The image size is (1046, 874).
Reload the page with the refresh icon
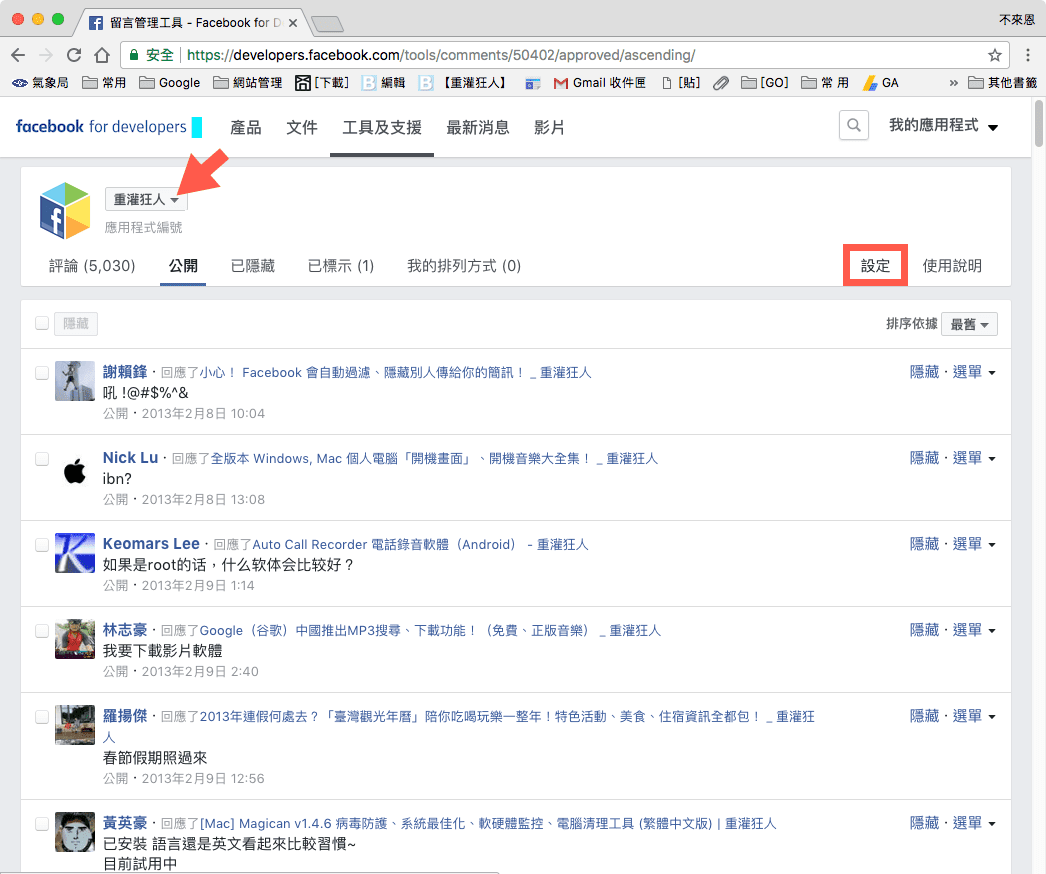pos(73,55)
